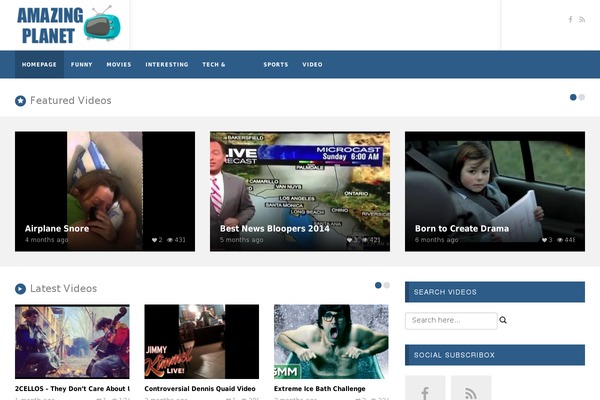The width and height of the screenshot is (600, 400).
Task: Open the Interesting menu category
Action: [x=167, y=64]
